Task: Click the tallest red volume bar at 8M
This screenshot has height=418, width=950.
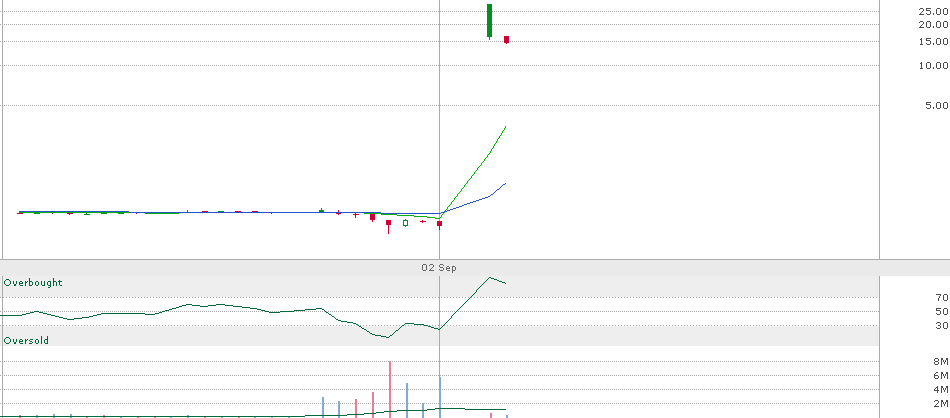Action: 390,389
